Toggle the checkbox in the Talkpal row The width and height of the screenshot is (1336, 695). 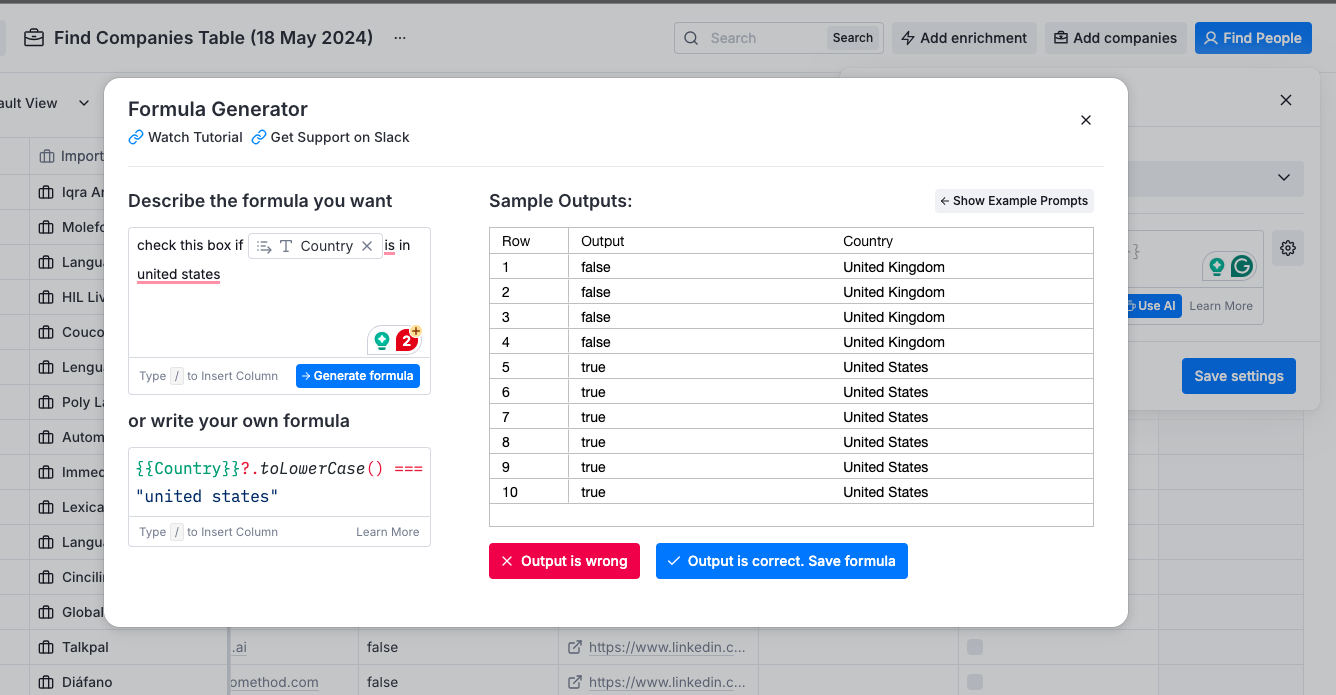tap(975, 647)
